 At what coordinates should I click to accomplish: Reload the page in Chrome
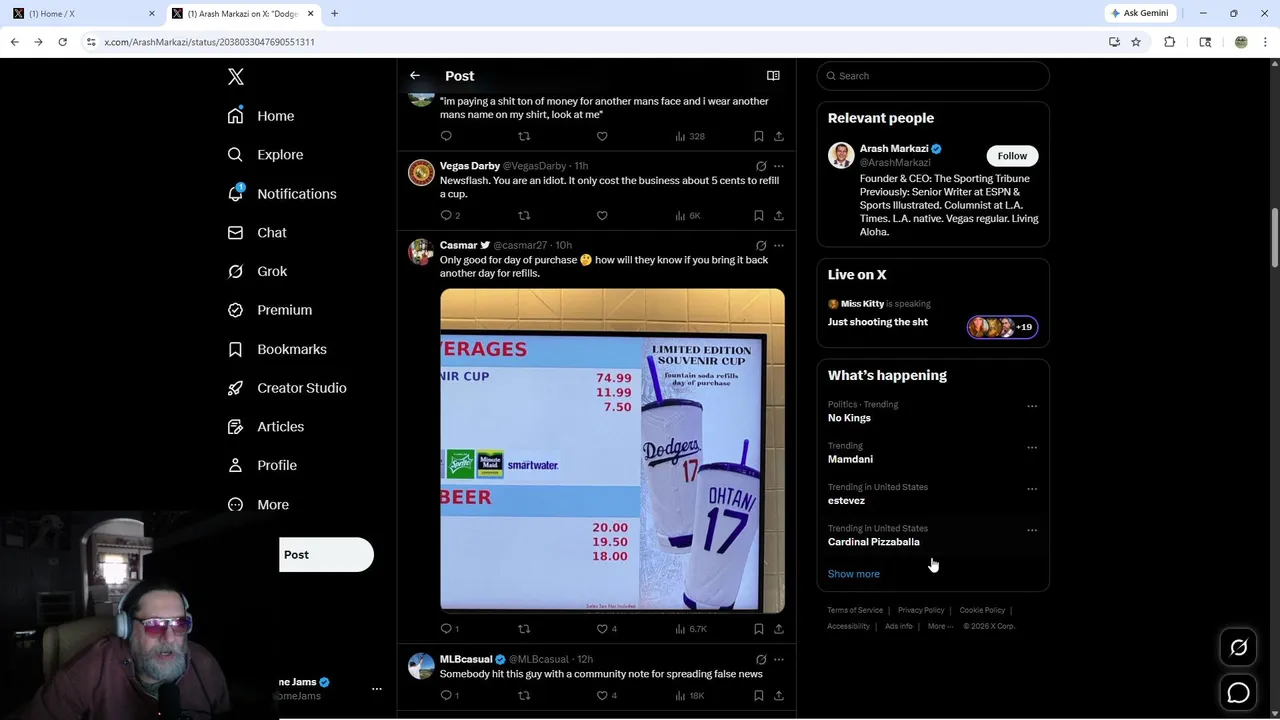(x=62, y=42)
